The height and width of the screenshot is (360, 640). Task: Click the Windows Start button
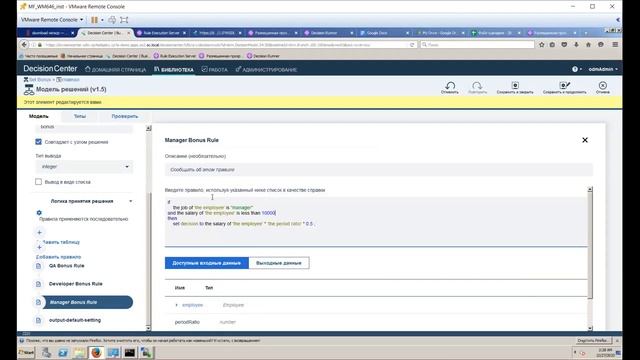27,352
